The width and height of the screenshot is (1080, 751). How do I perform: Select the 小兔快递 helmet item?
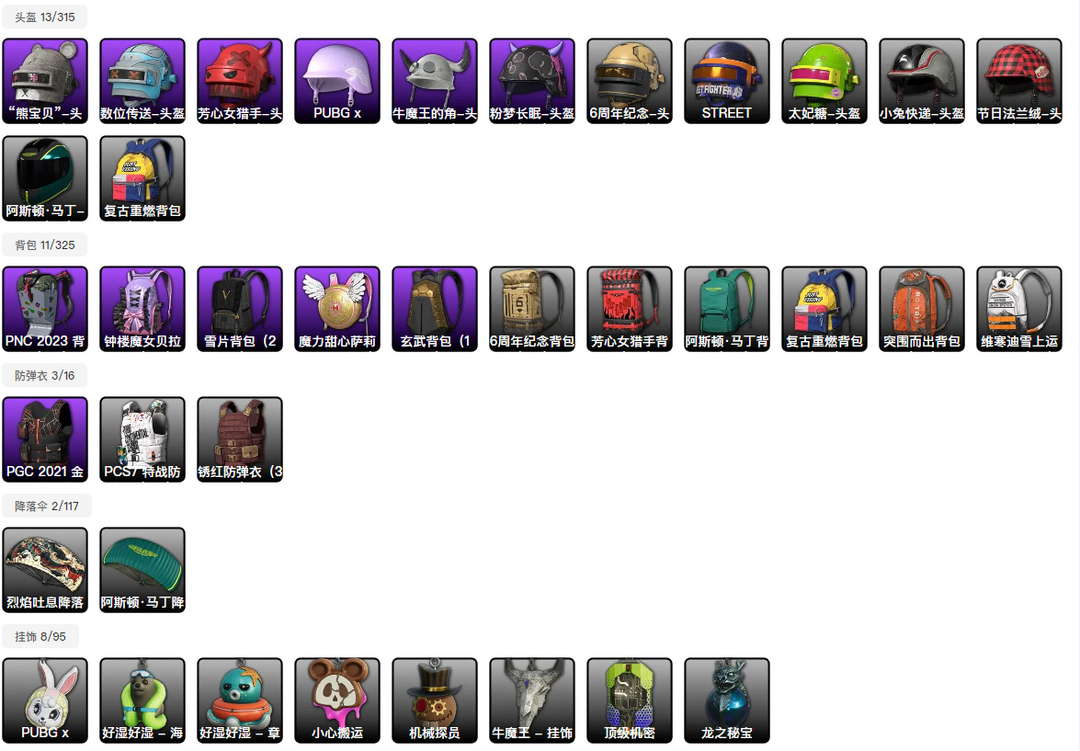click(x=922, y=81)
